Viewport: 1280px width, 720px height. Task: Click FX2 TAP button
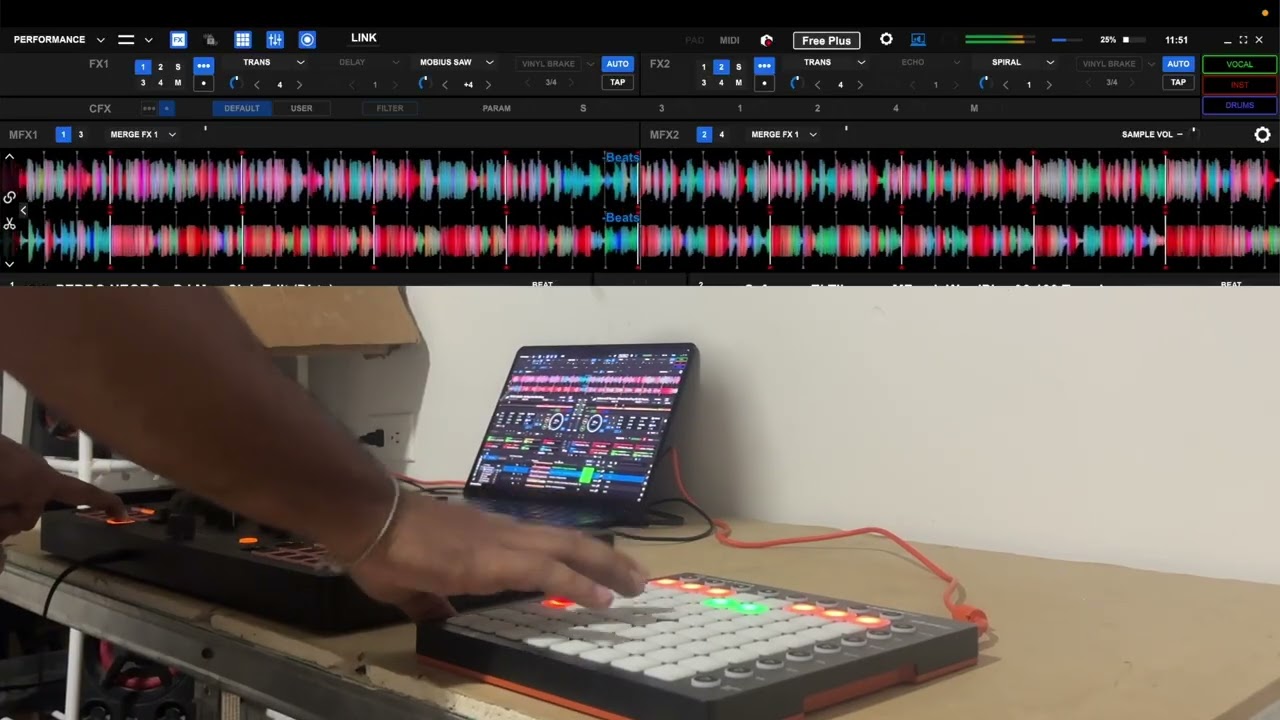click(1178, 82)
